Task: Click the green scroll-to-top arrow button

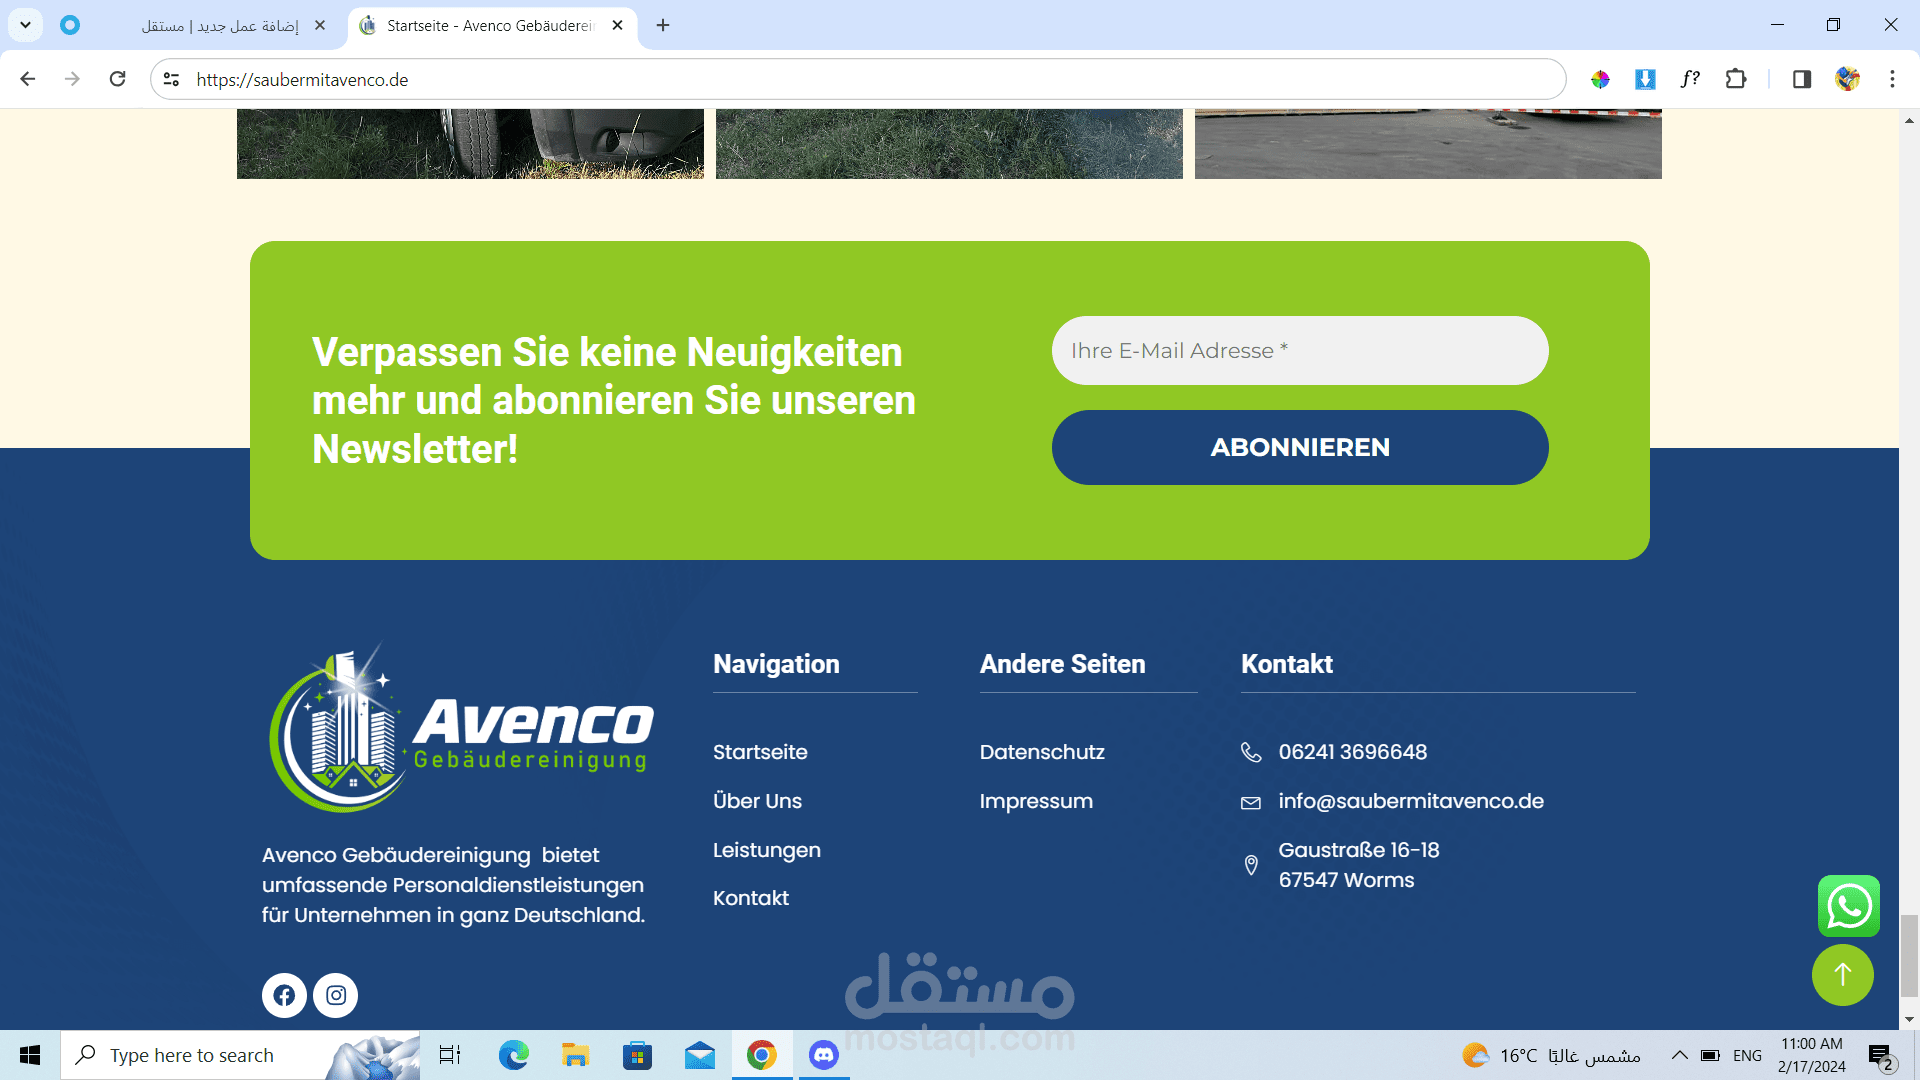Action: [1842, 975]
